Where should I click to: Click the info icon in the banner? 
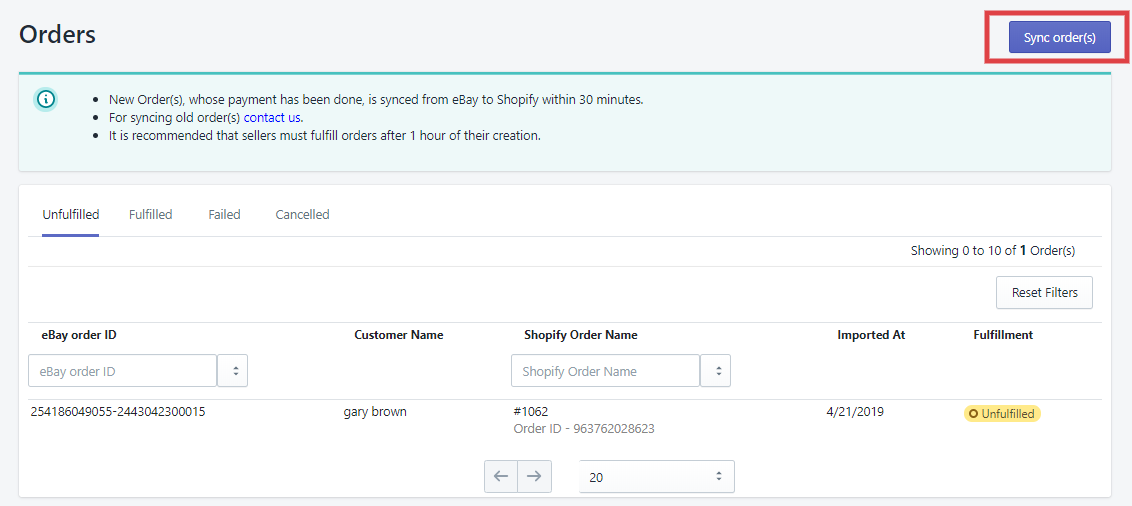pyautogui.click(x=46, y=99)
